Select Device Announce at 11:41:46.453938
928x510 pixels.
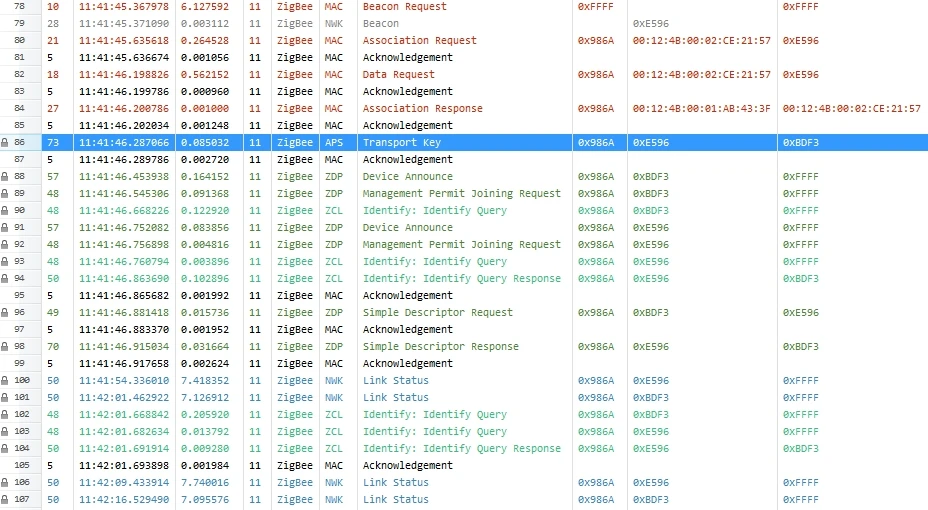tap(407, 176)
